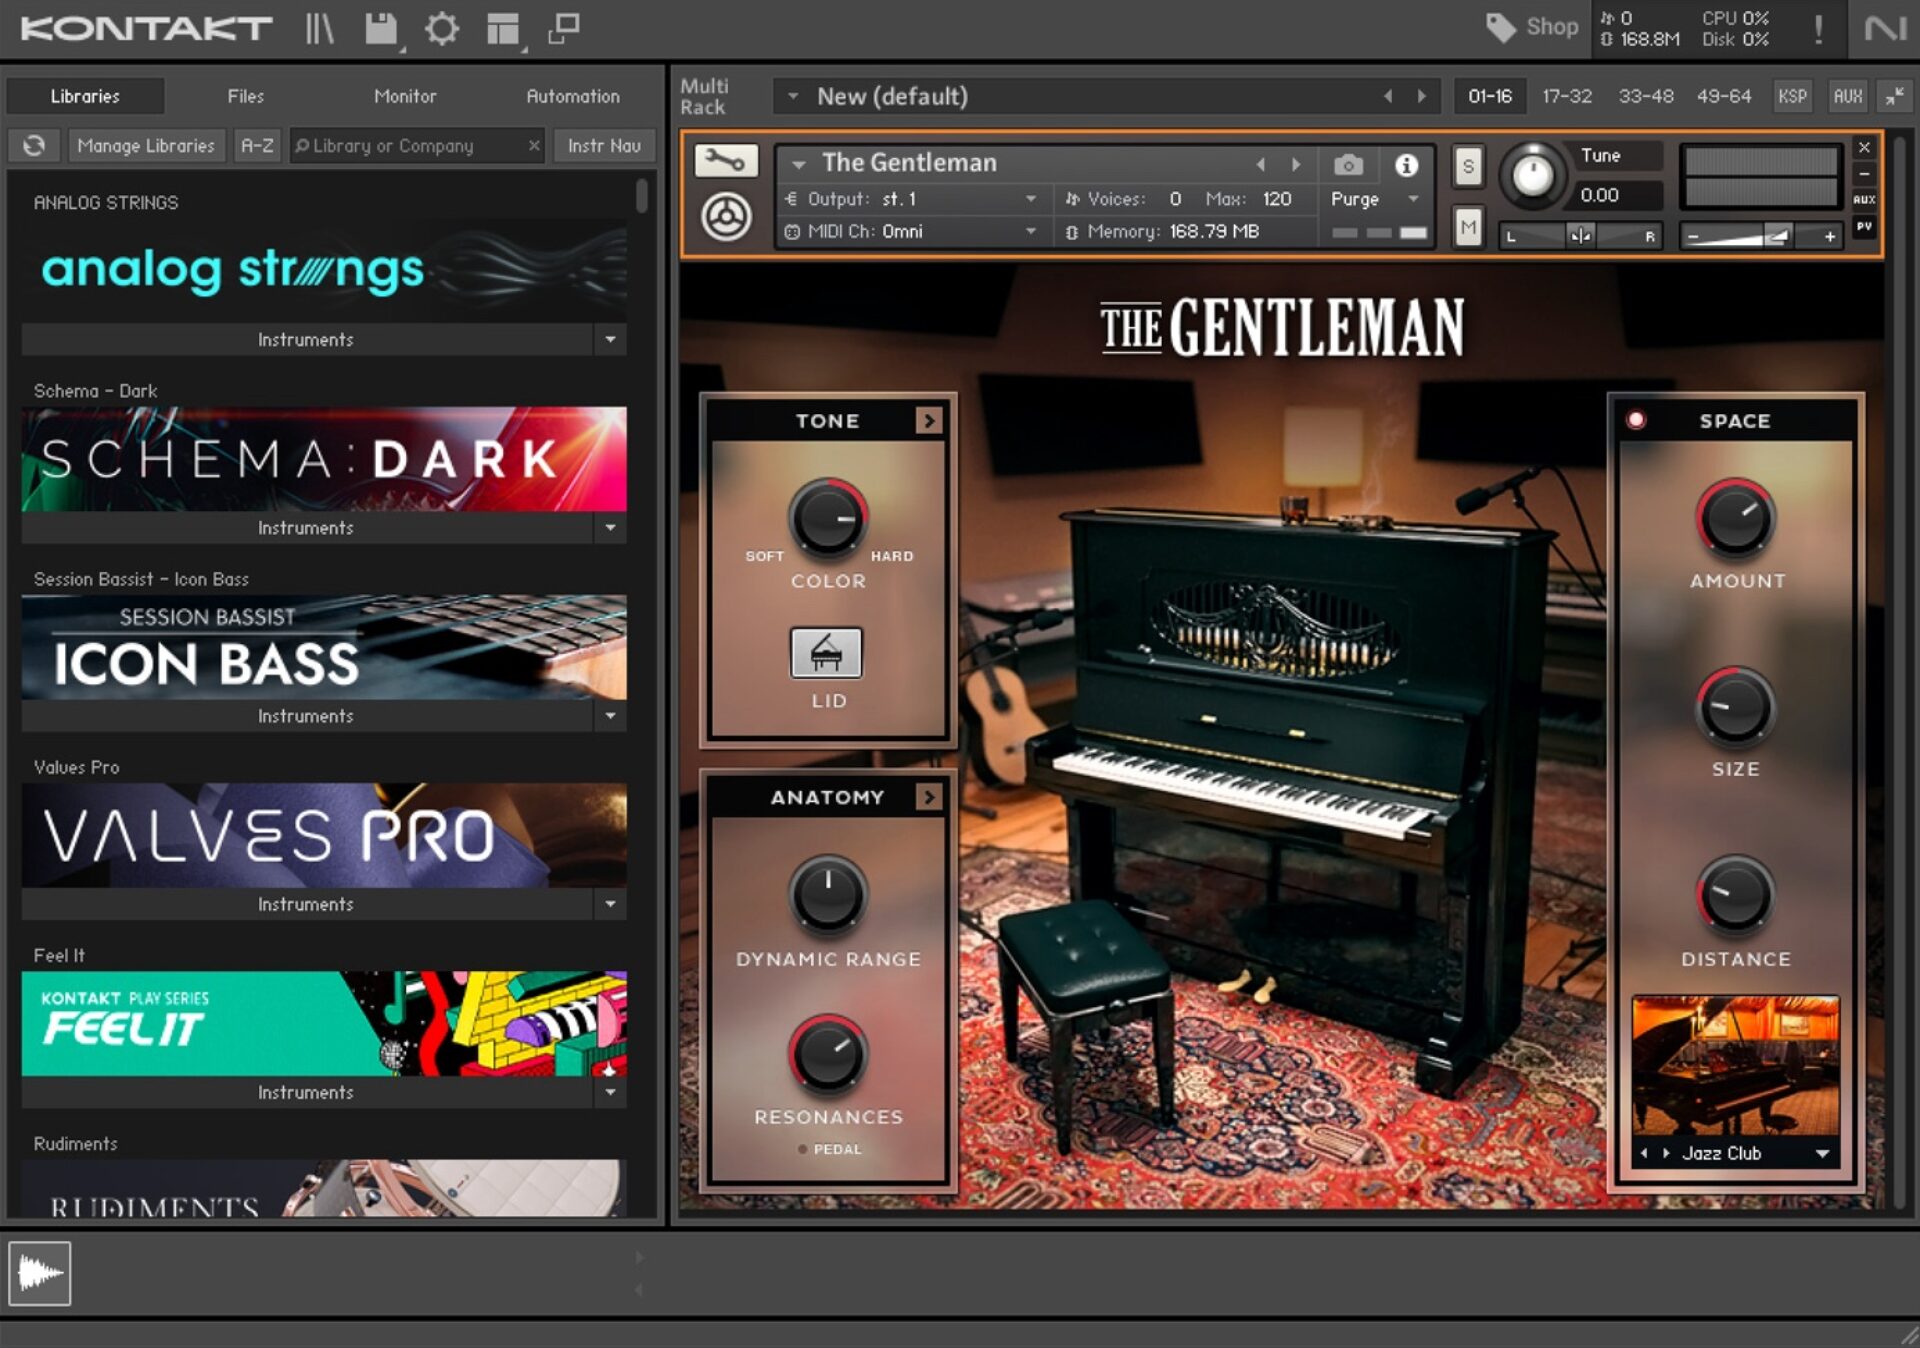Viewport: 1920px width, 1348px height.
Task: Open the Jazz Club room selection dropdown
Action: [1822, 1153]
